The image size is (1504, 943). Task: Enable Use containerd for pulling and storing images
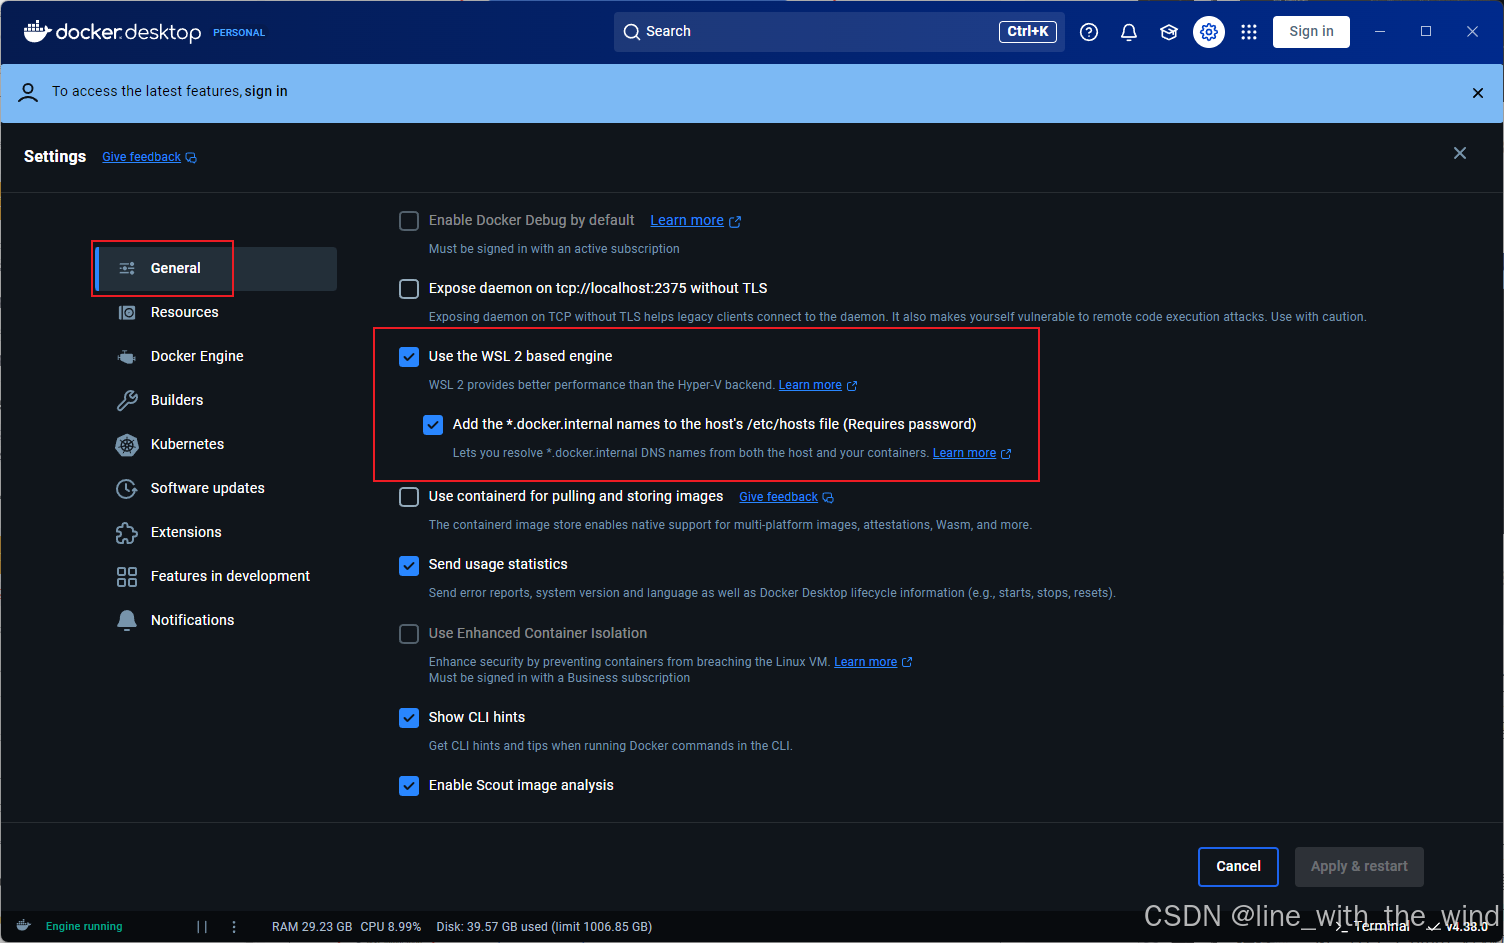click(409, 497)
